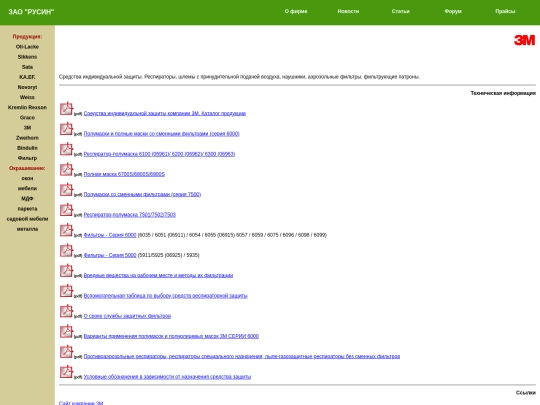The image size is (540, 405).
Task: Open the О фирме header link
Action: coord(296,11)
